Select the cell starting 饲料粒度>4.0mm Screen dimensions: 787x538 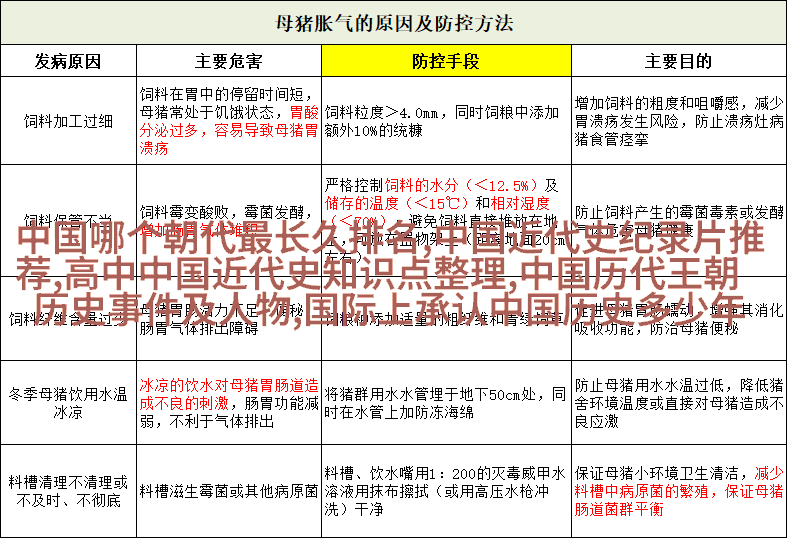pyautogui.click(x=446, y=121)
